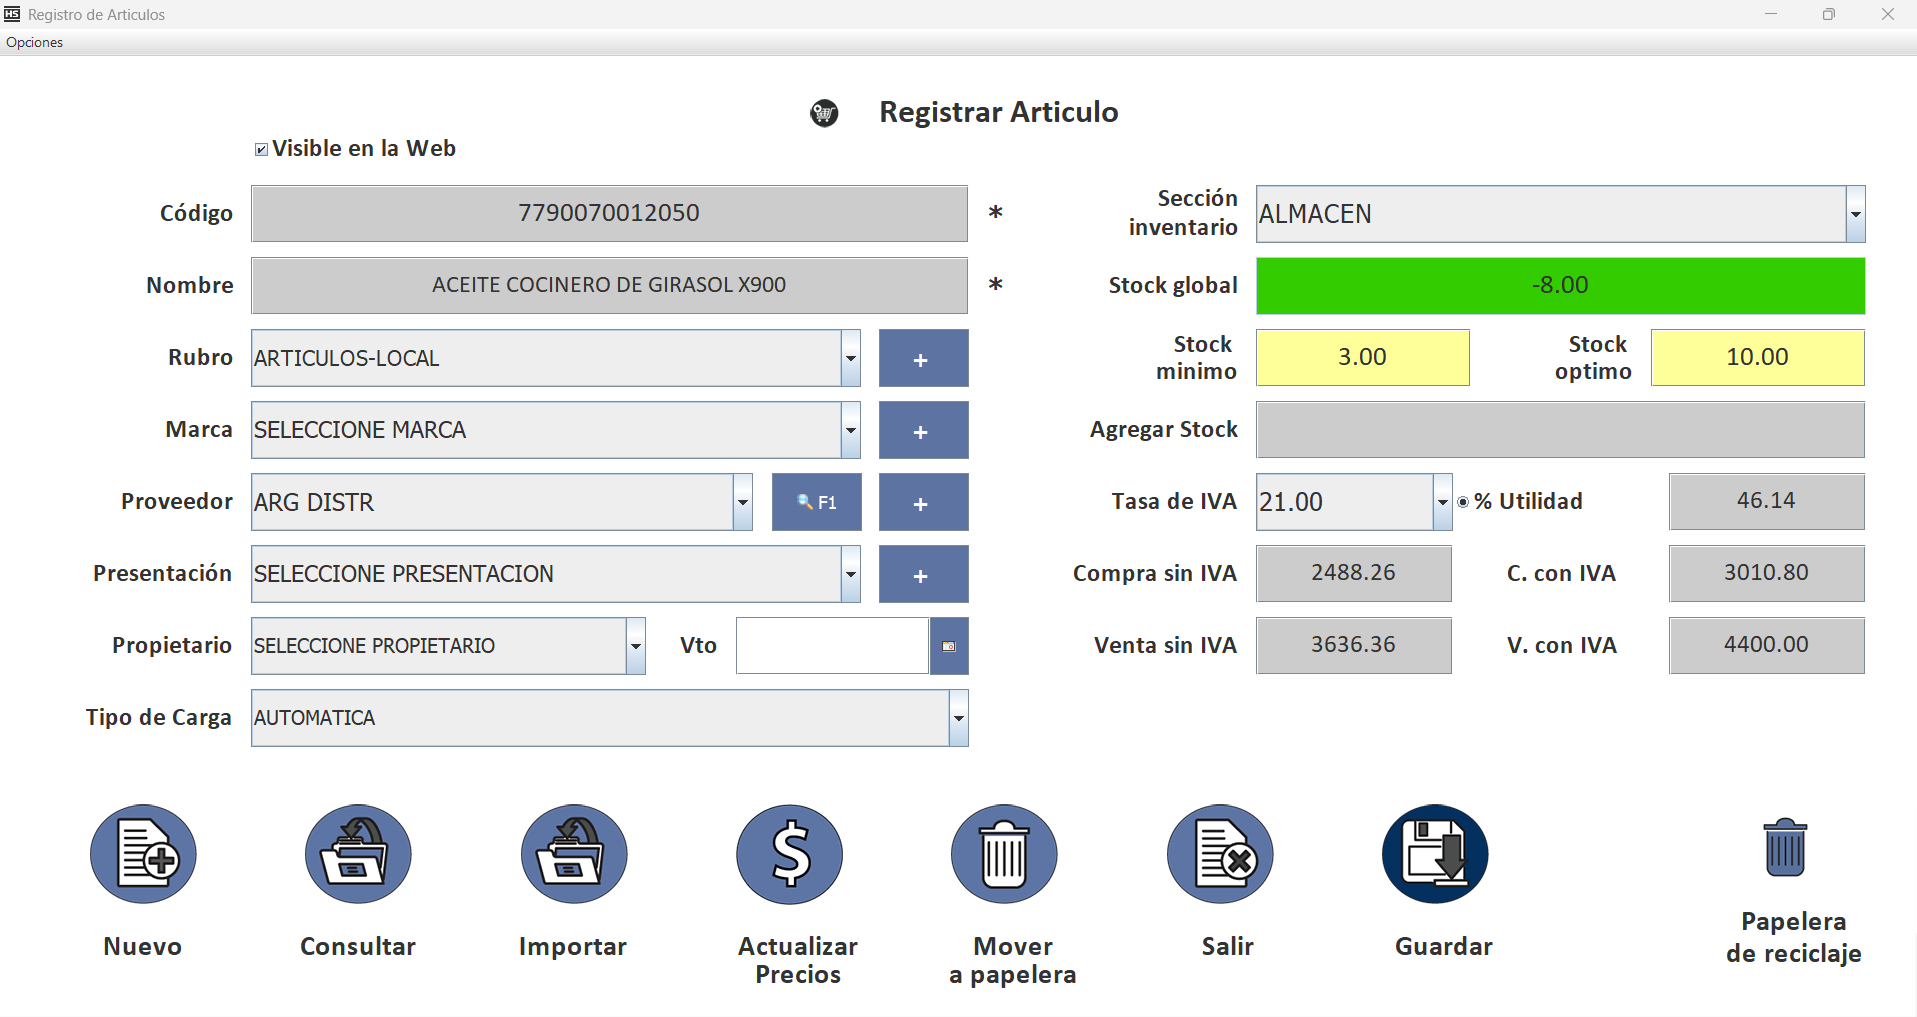Save with the Guardar floppy disk icon
This screenshot has height=1017, width=1917.
coord(1435,854)
